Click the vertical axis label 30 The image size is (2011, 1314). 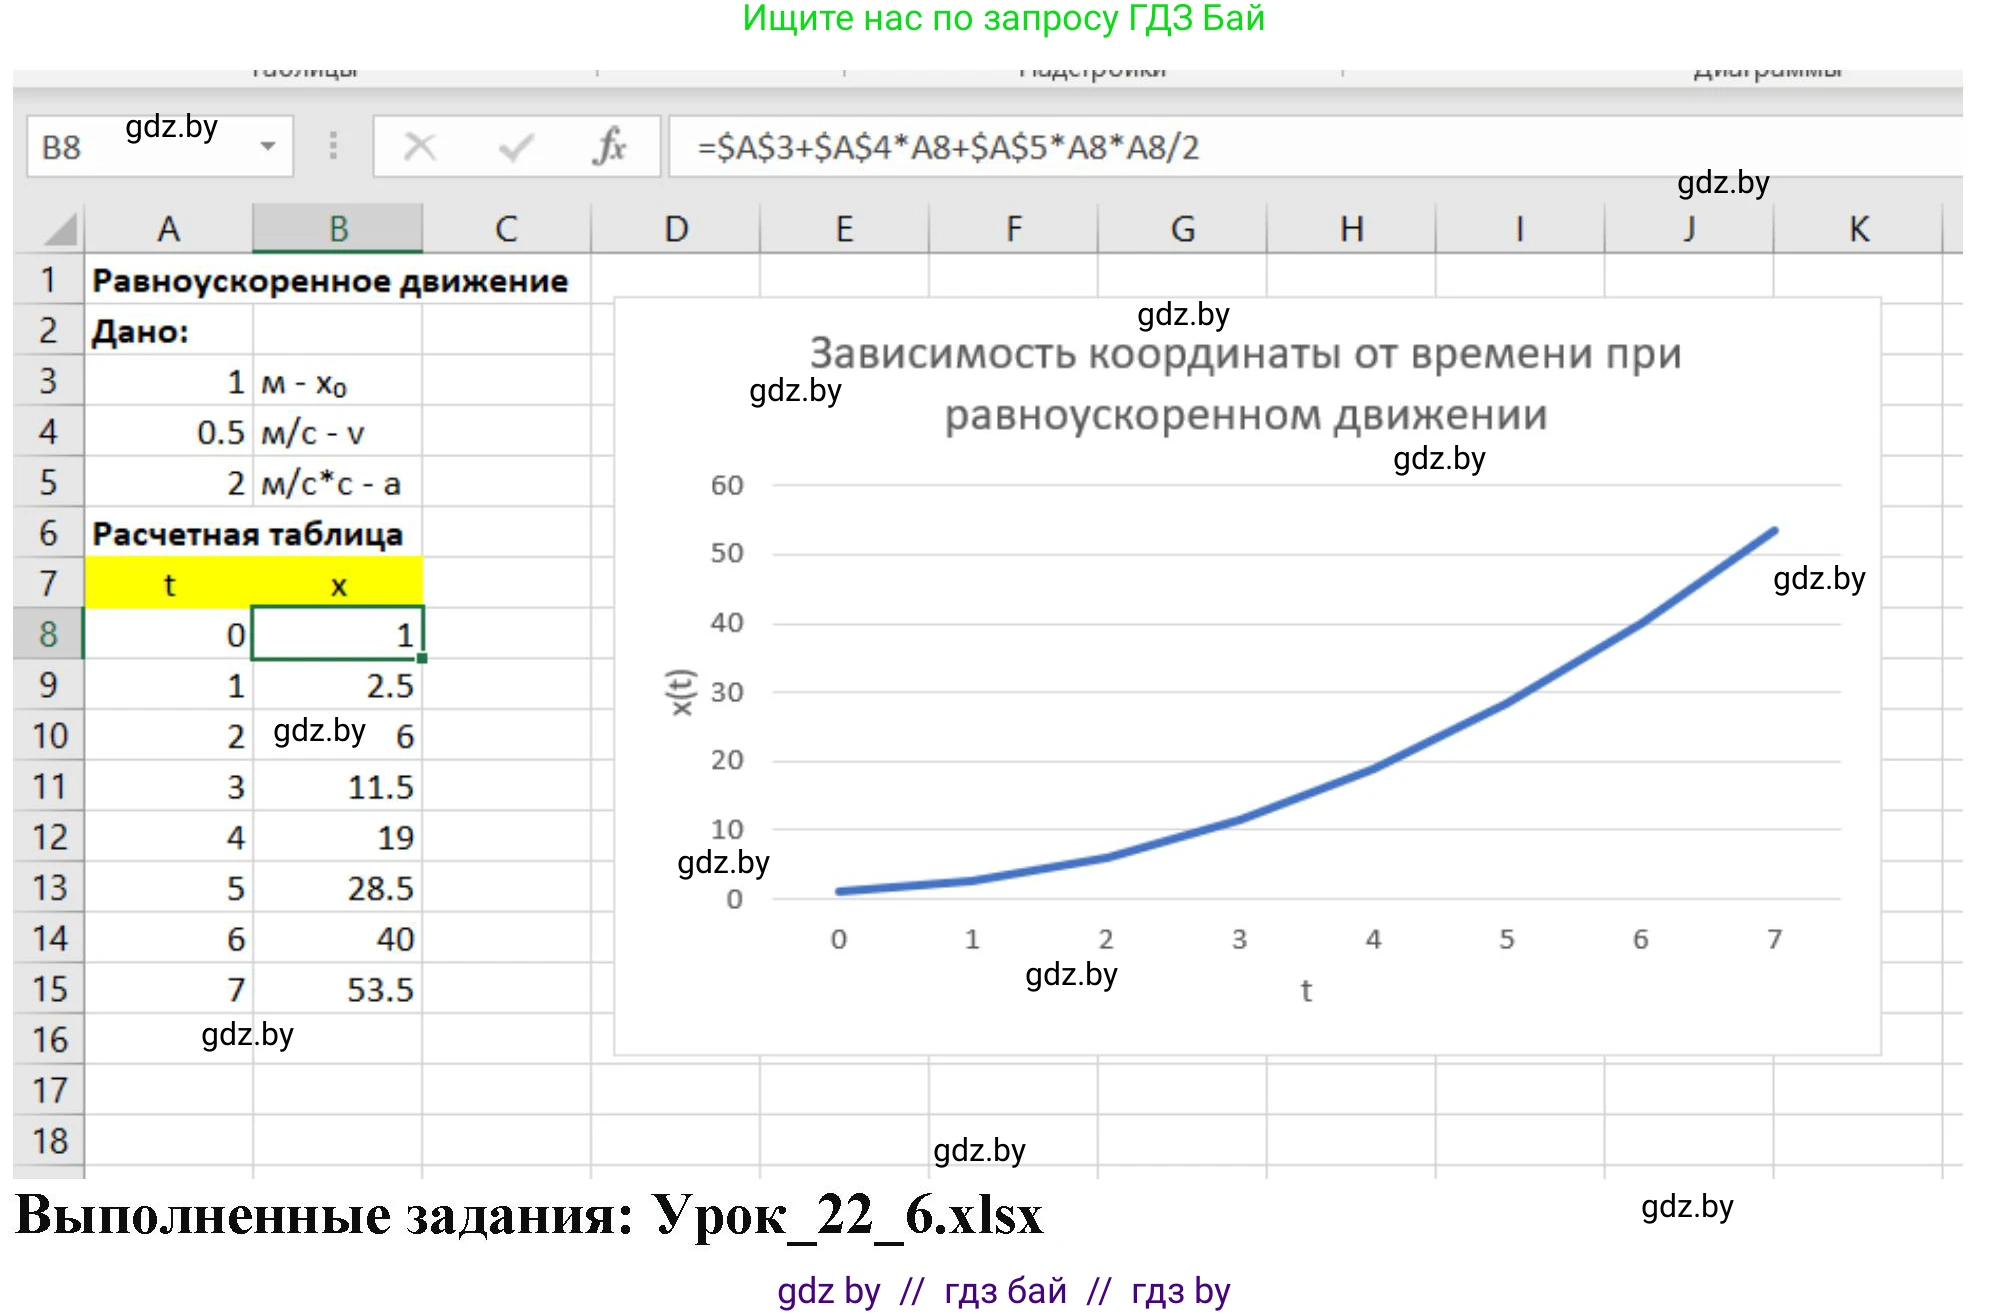coord(727,692)
